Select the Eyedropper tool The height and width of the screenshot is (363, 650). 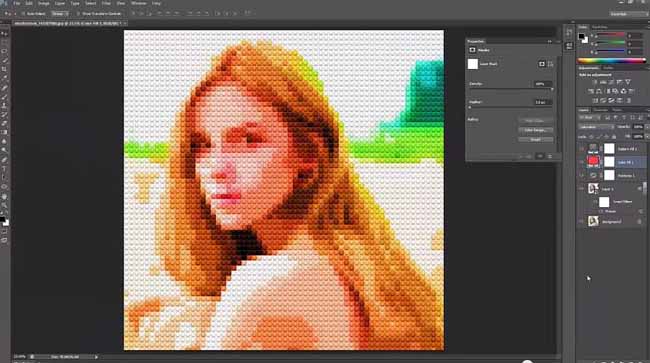[x=5, y=78]
